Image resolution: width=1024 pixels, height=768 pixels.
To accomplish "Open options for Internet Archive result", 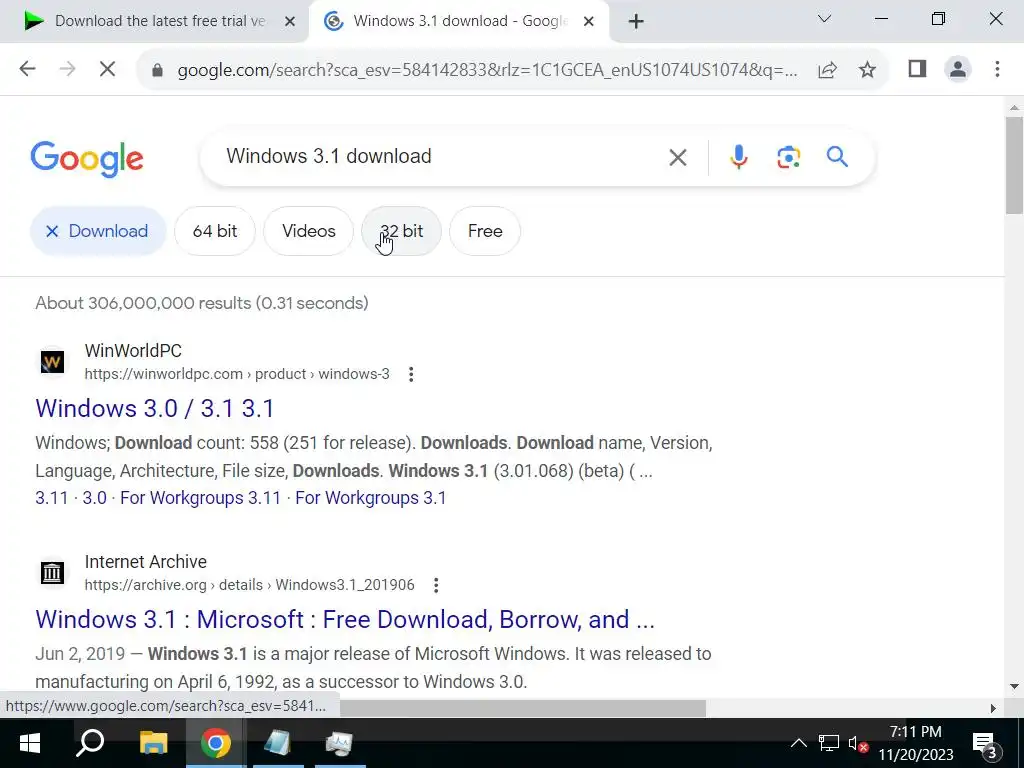I will tap(436, 585).
